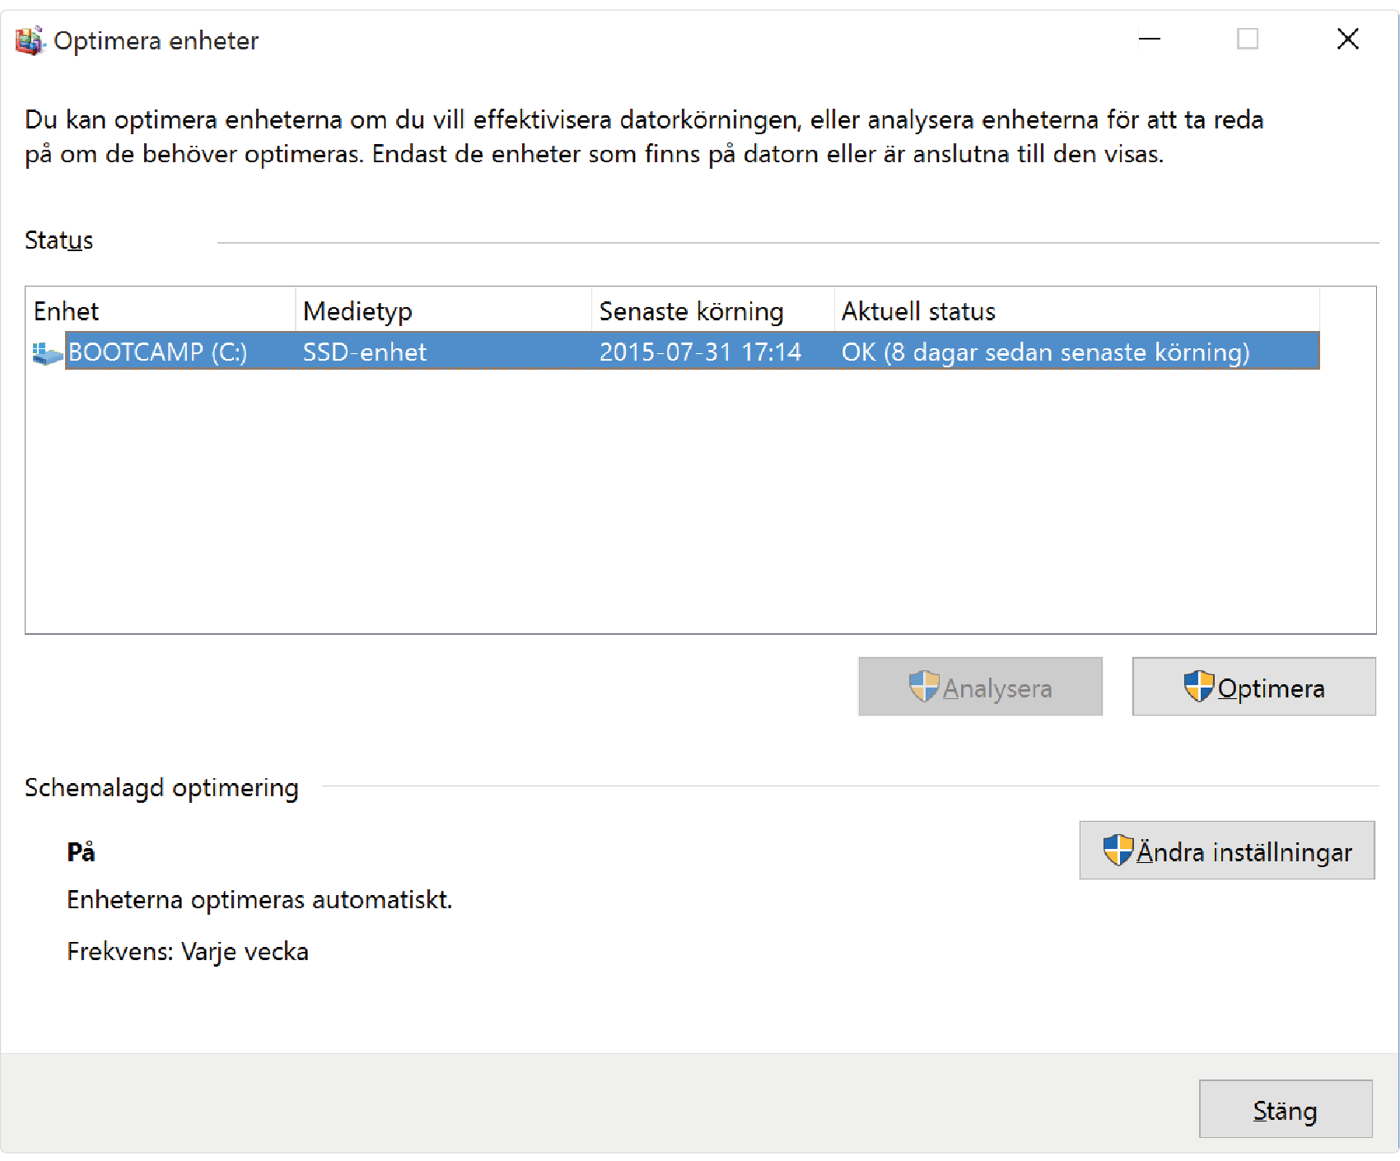Select the BOOTCAMP (C:) drive name

[157, 352]
